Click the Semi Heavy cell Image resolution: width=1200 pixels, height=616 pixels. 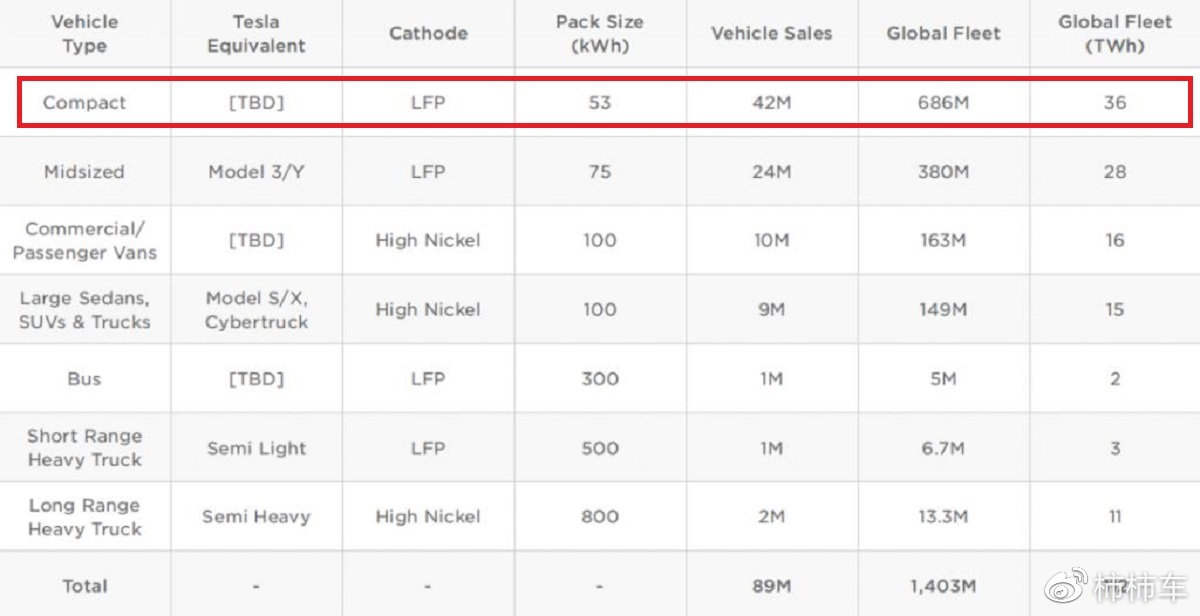point(256,517)
